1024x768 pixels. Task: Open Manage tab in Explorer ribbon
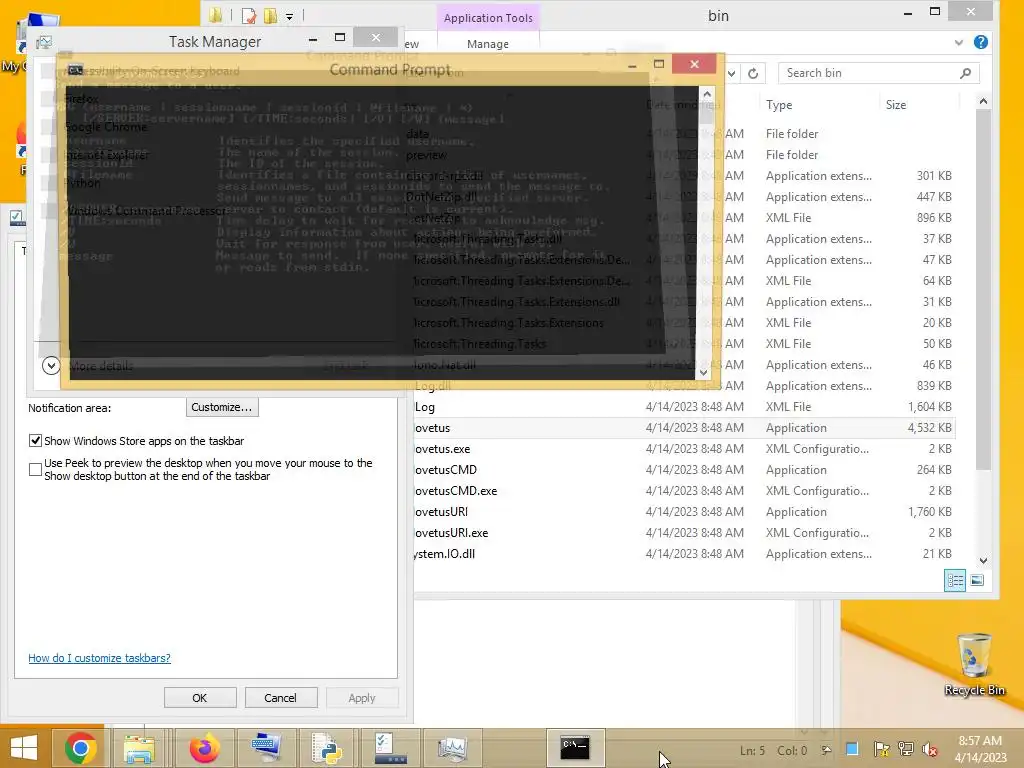pos(488,44)
